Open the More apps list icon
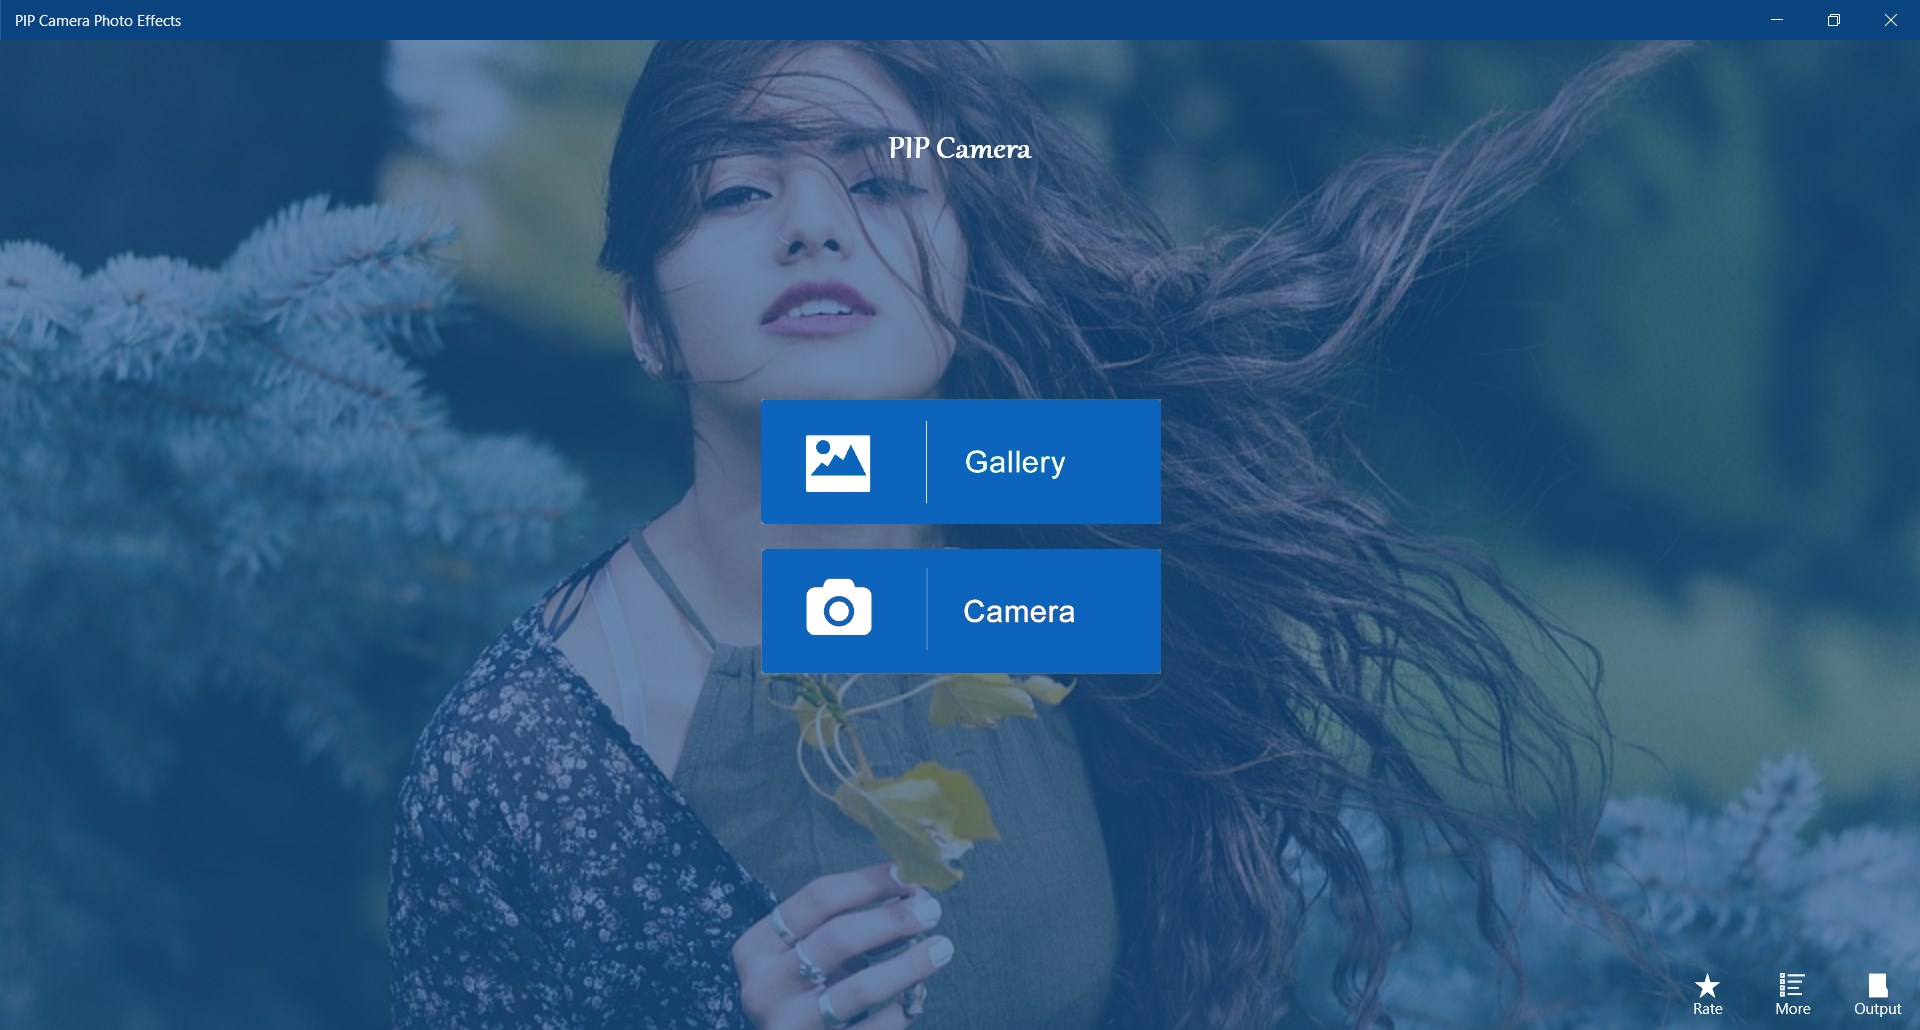The height and width of the screenshot is (1030, 1920). point(1792,985)
